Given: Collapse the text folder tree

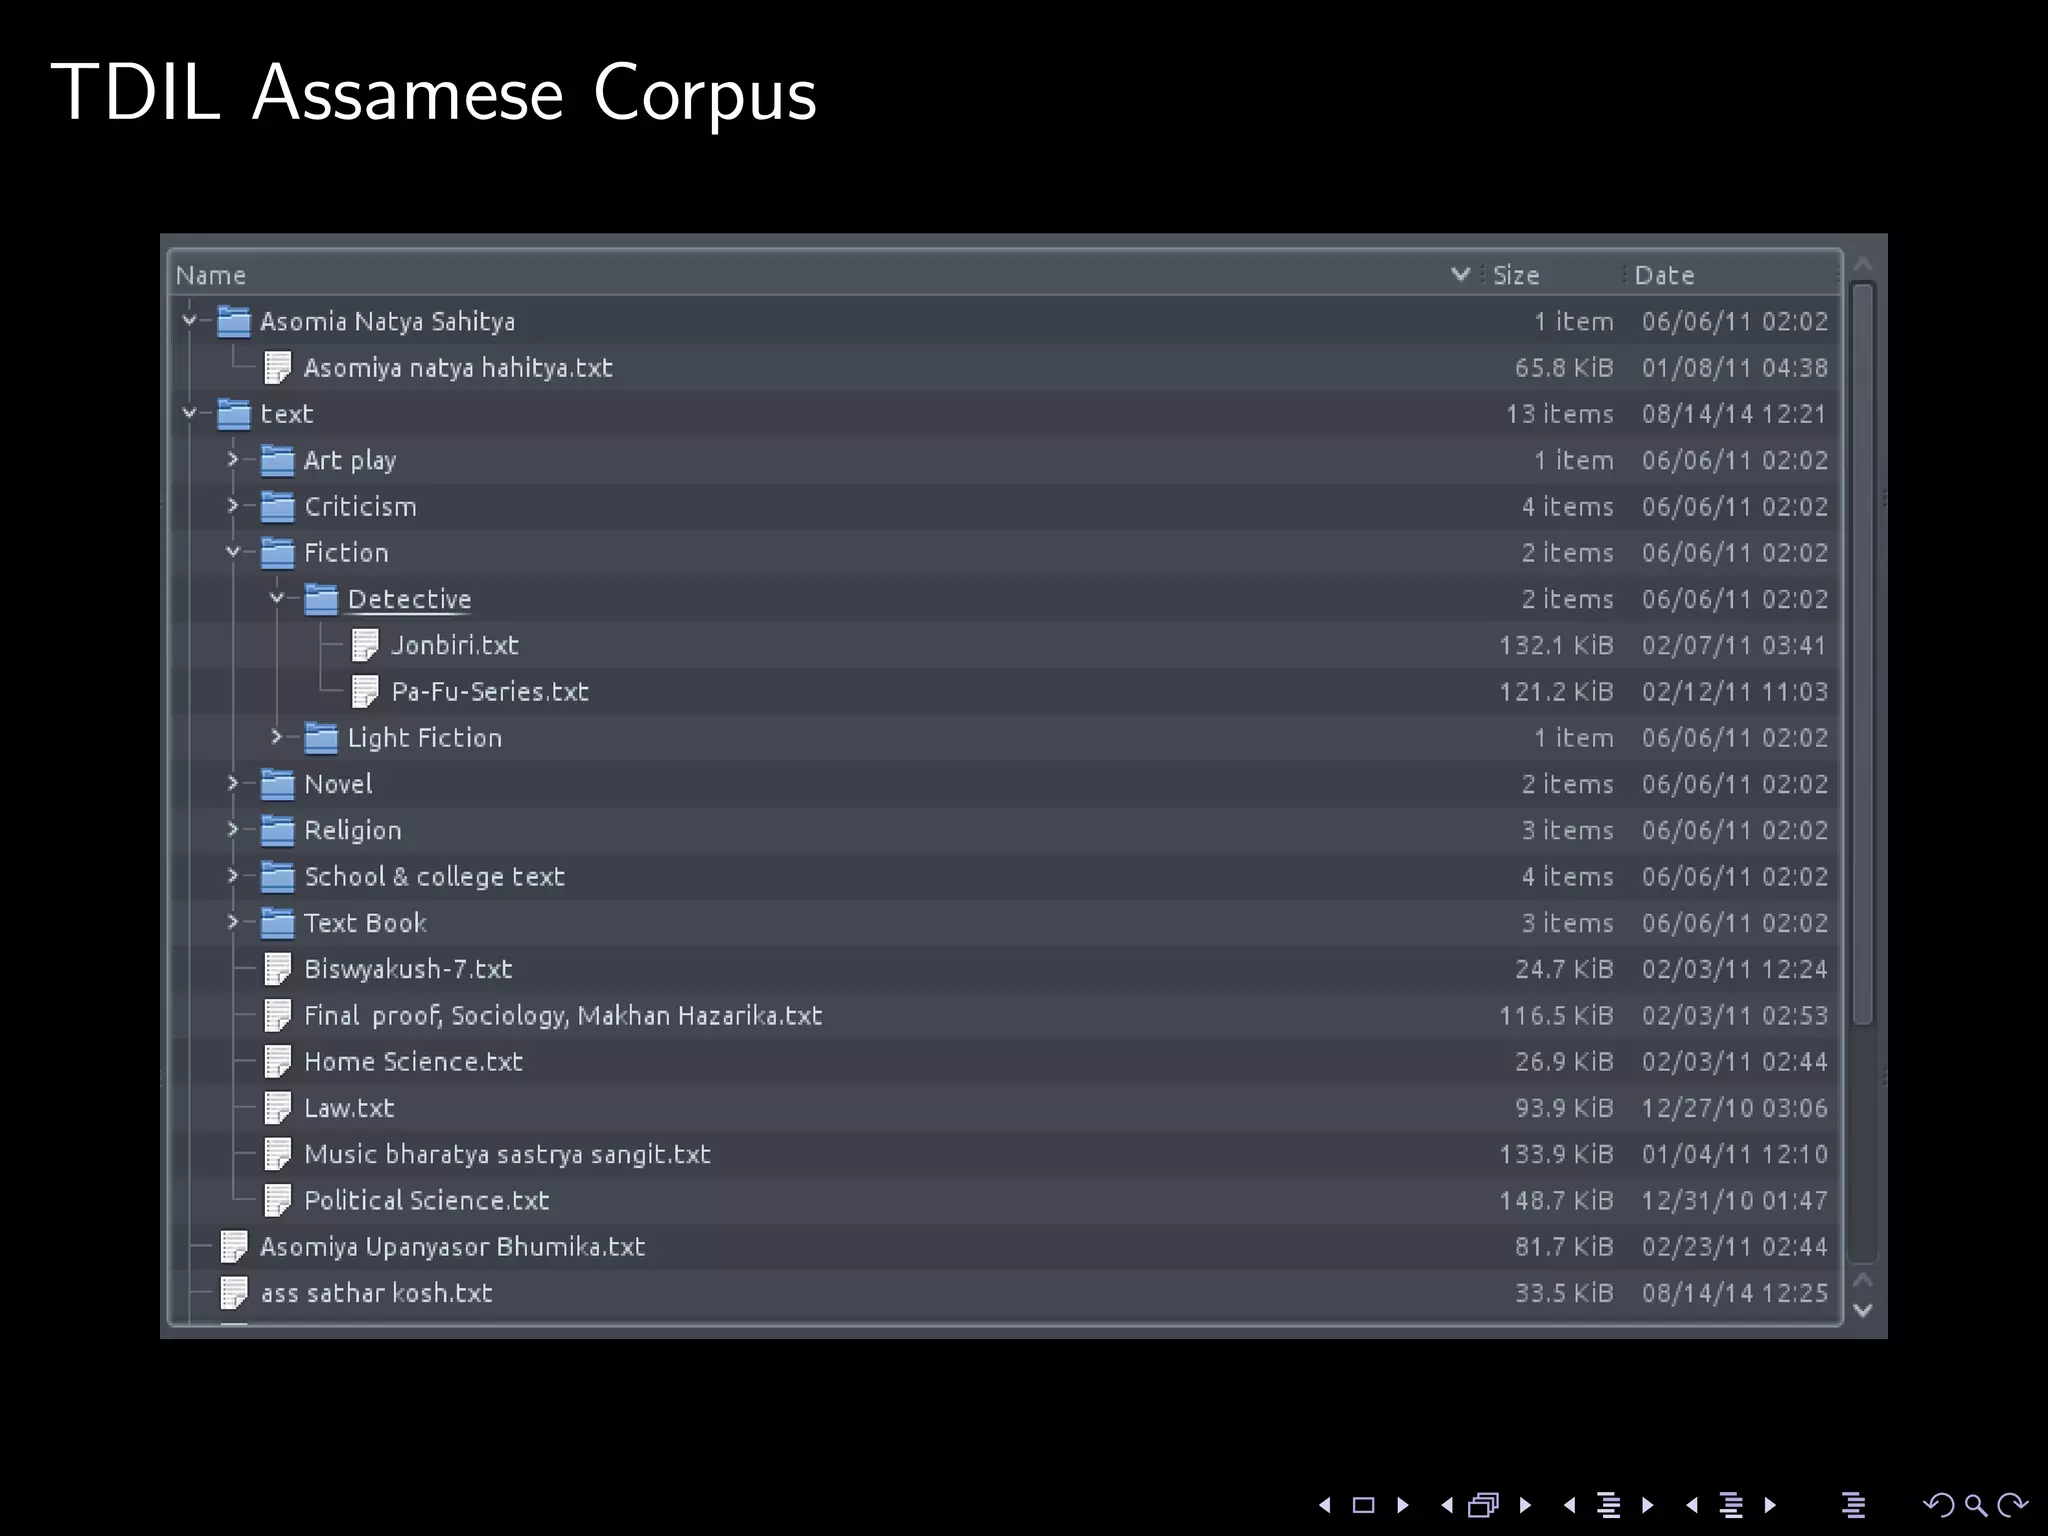Looking at the screenshot, I should click(x=189, y=413).
